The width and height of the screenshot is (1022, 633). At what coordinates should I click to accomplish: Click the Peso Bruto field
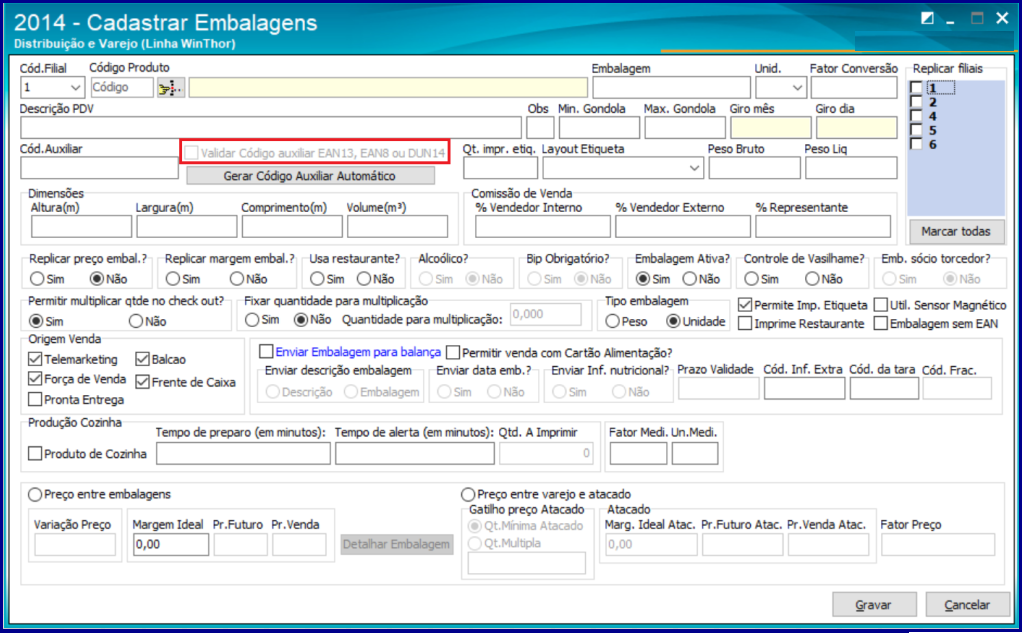coord(755,168)
